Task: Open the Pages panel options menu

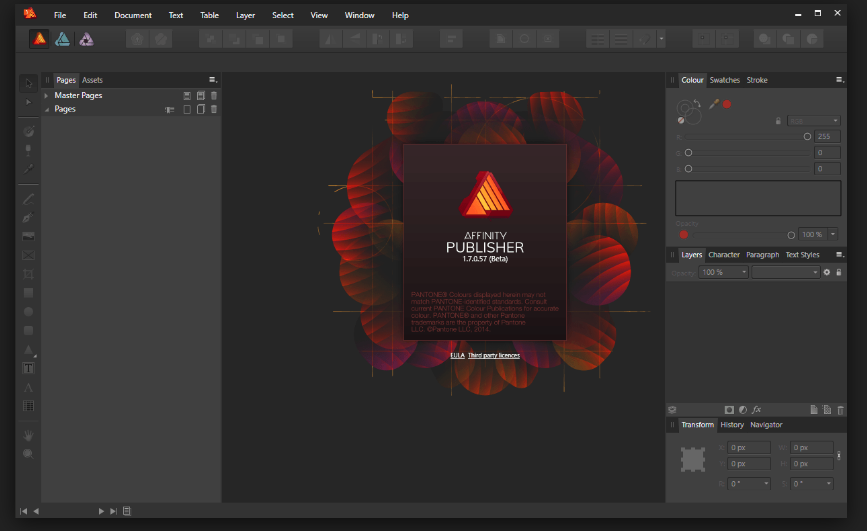Action: click(x=213, y=80)
